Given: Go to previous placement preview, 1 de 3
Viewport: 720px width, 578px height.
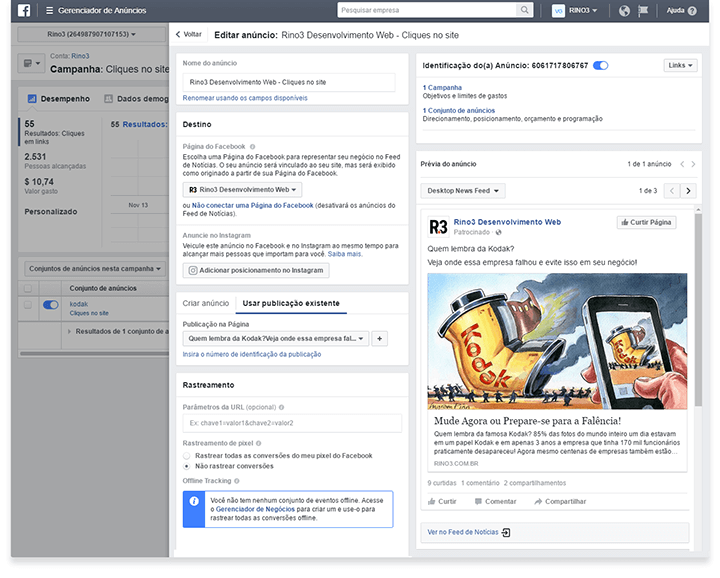Looking at the screenshot, I should coord(672,191).
